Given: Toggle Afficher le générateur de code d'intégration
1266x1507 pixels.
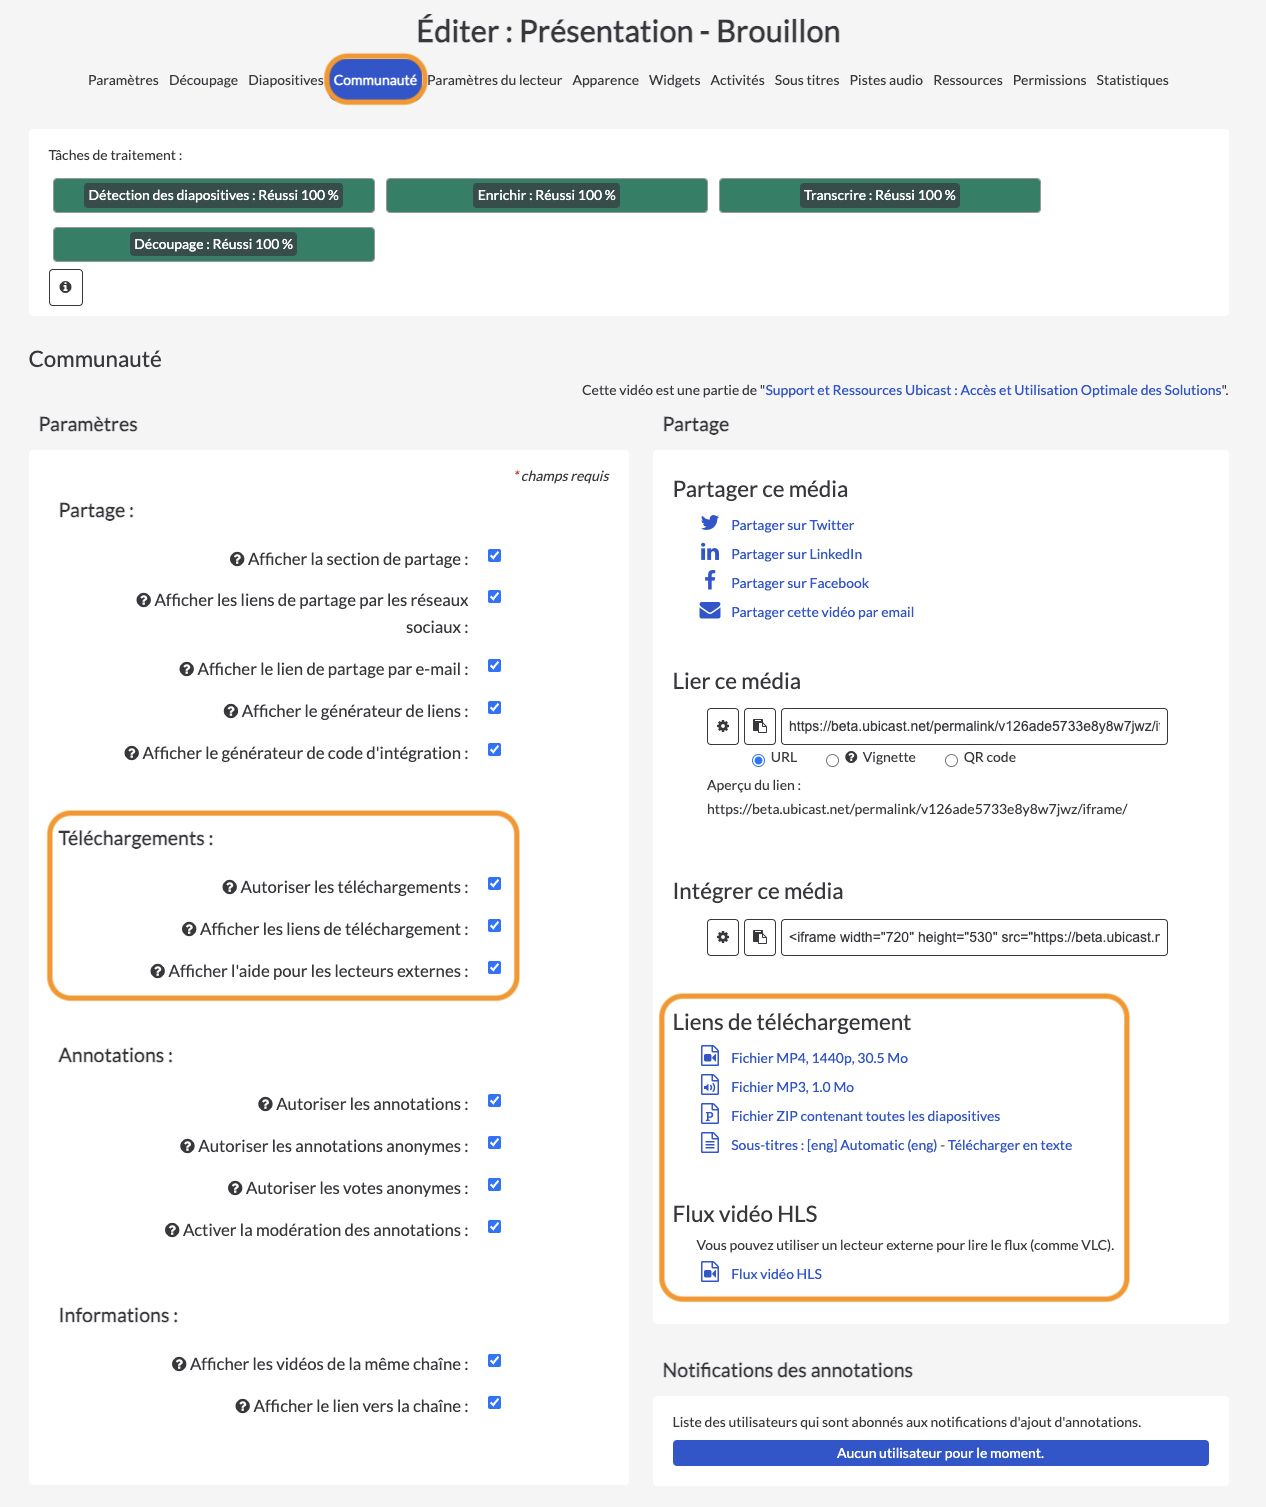Looking at the screenshot, I should [494, 750].
